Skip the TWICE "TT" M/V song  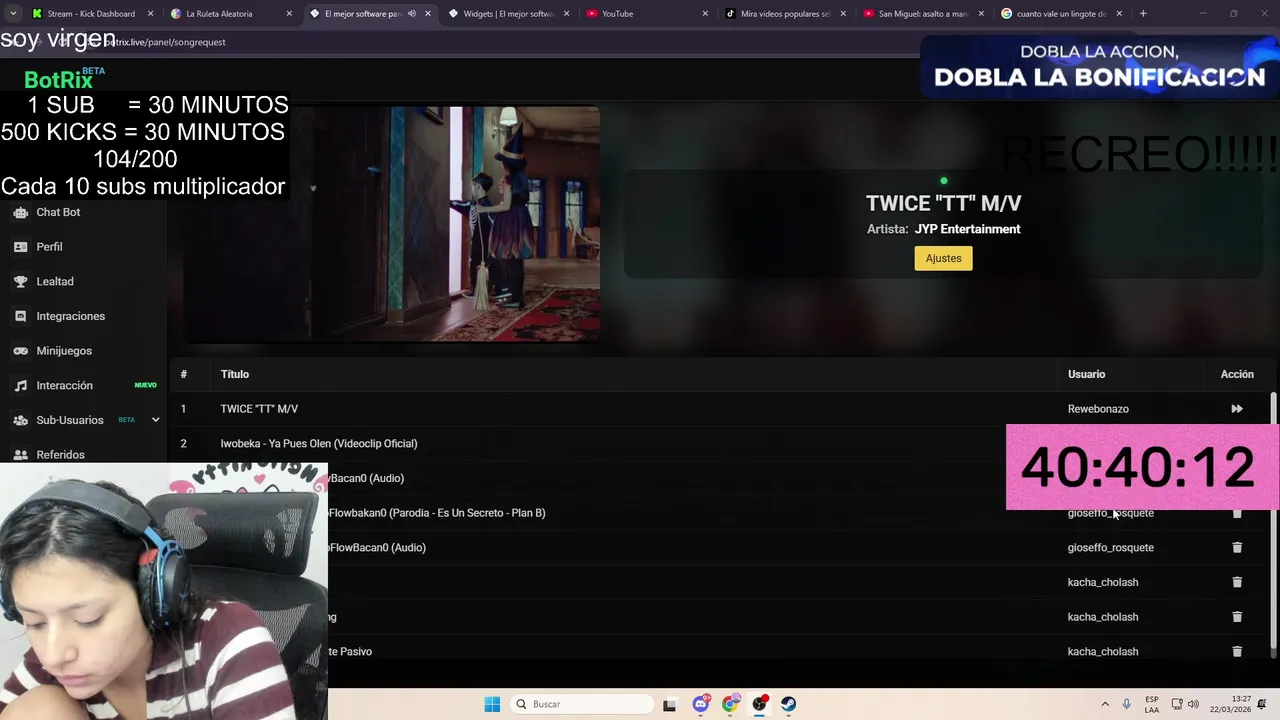tap(1237, 409)
